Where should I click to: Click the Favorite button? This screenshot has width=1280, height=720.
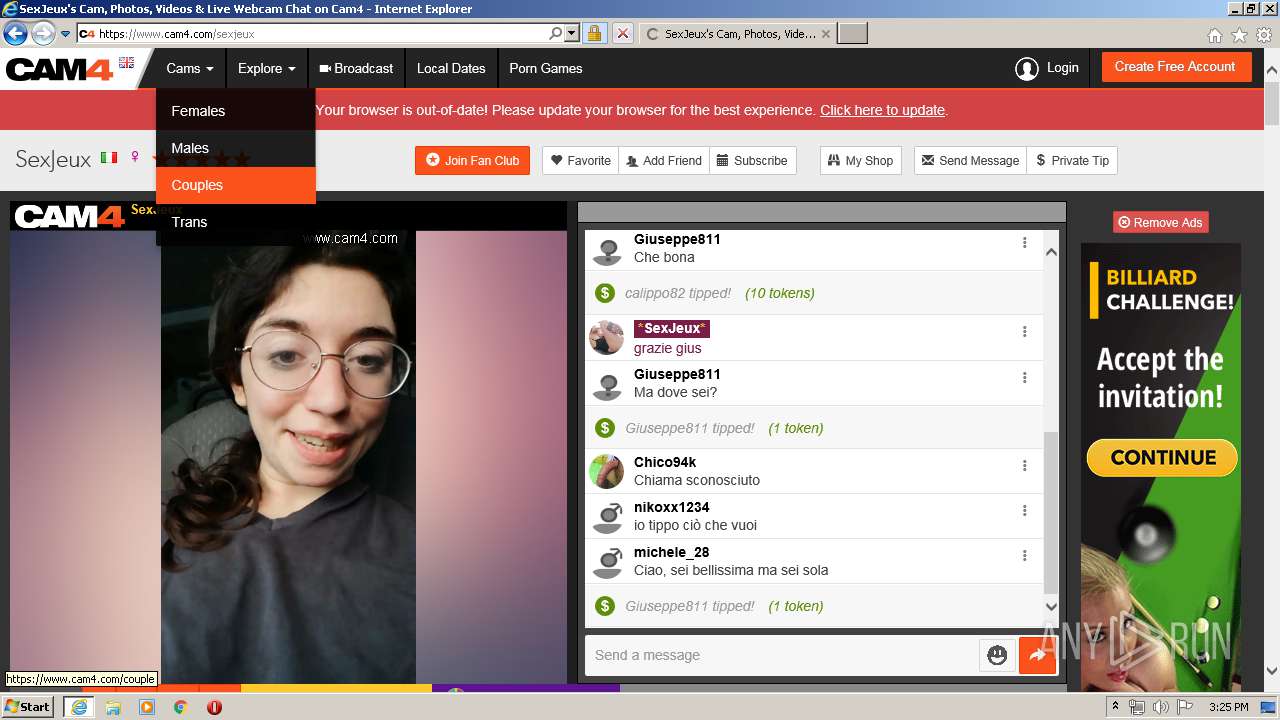pos(581,160)
